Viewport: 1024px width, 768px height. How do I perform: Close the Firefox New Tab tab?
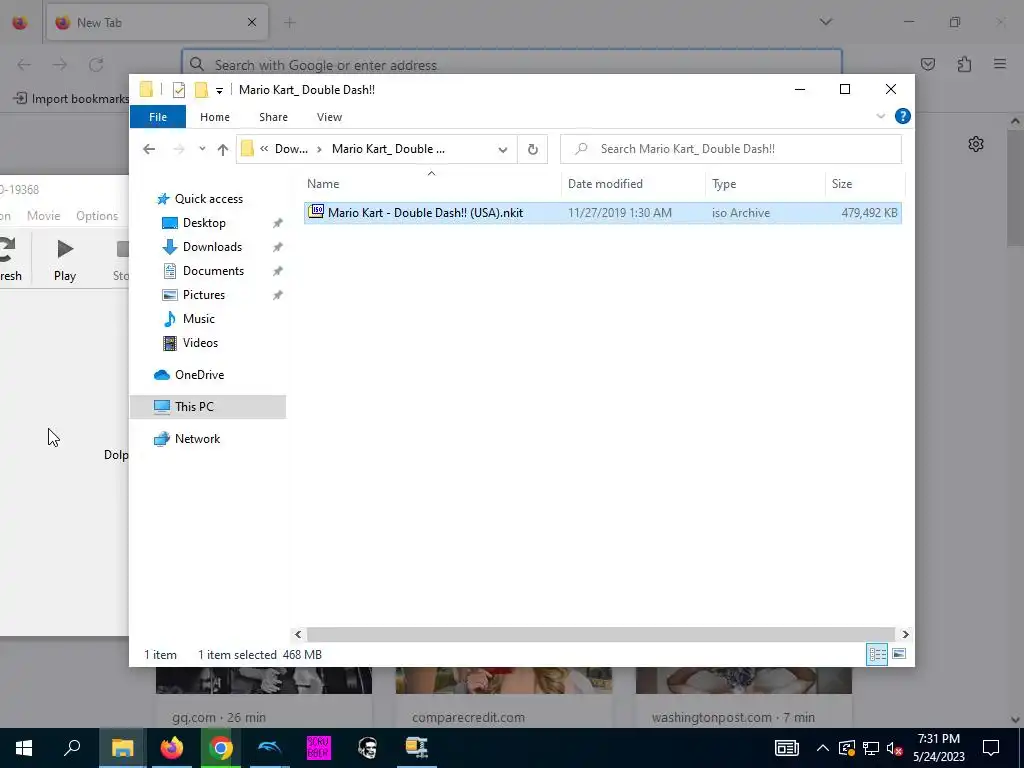pos(252,23)
